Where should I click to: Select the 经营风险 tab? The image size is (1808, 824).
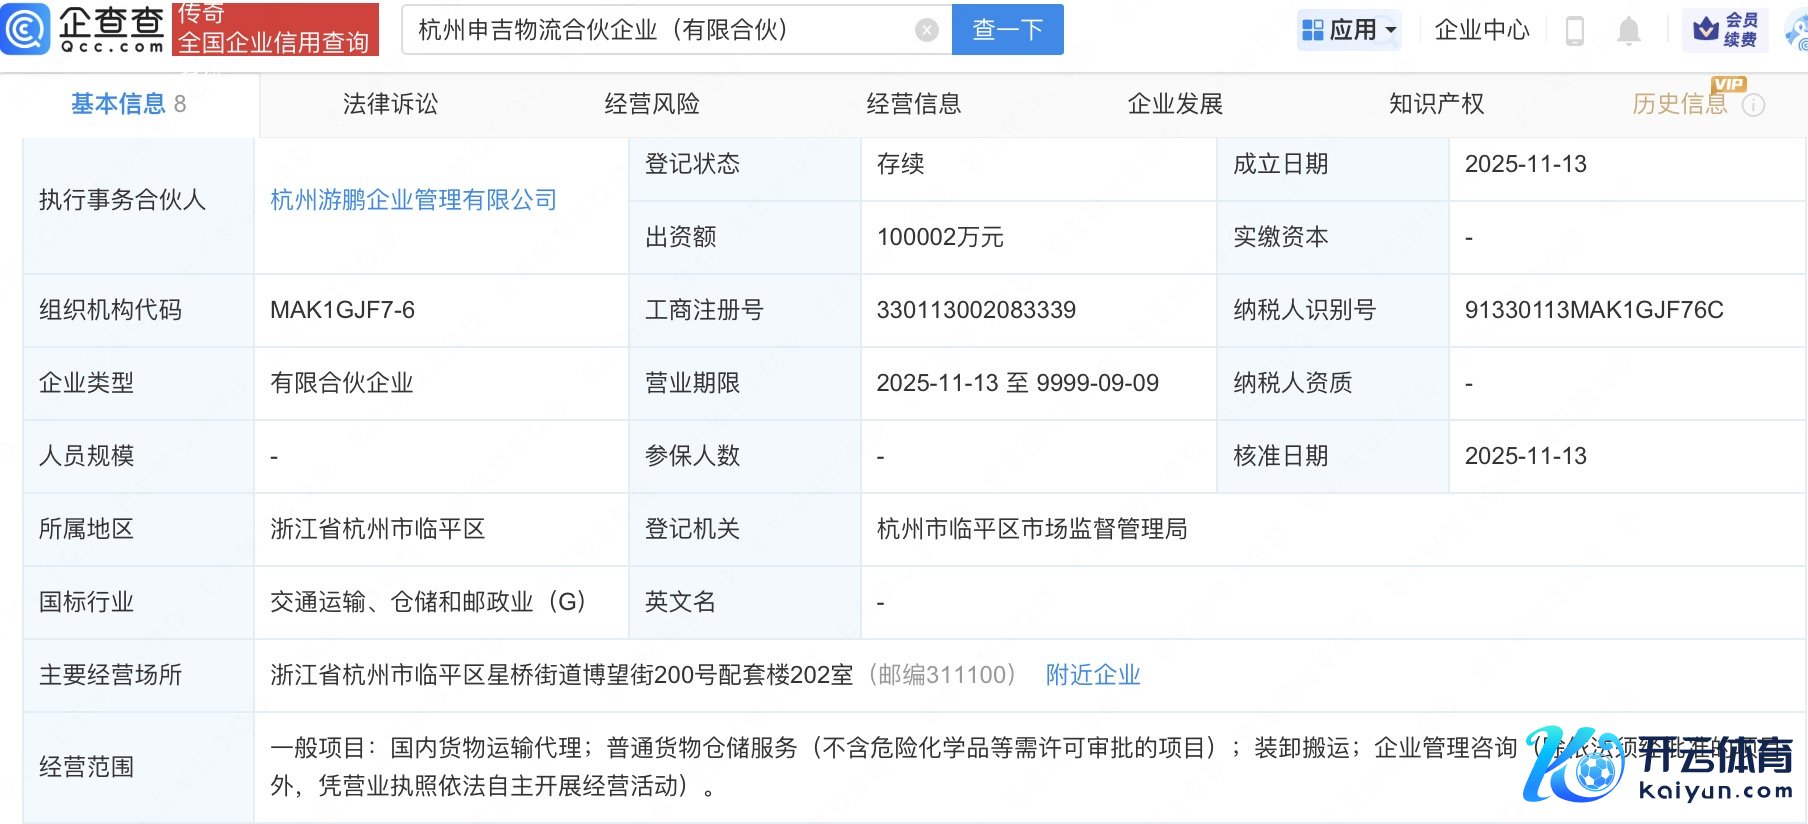pos(652,104)
